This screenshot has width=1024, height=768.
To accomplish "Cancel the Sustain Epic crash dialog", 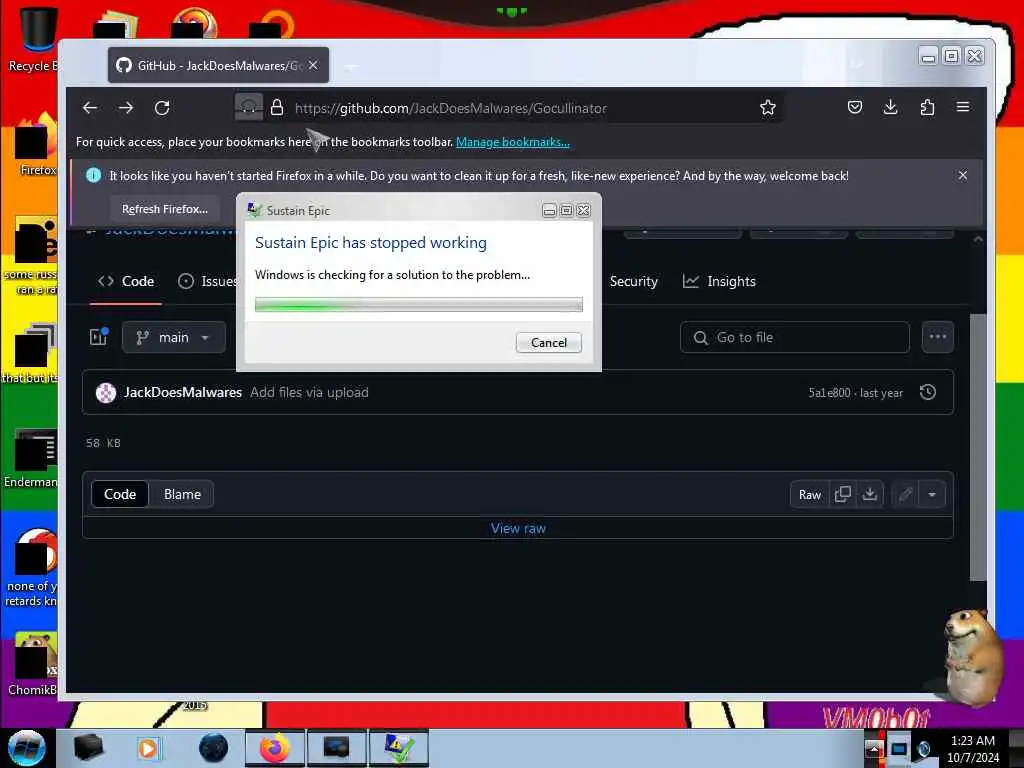I will [549, 342].
